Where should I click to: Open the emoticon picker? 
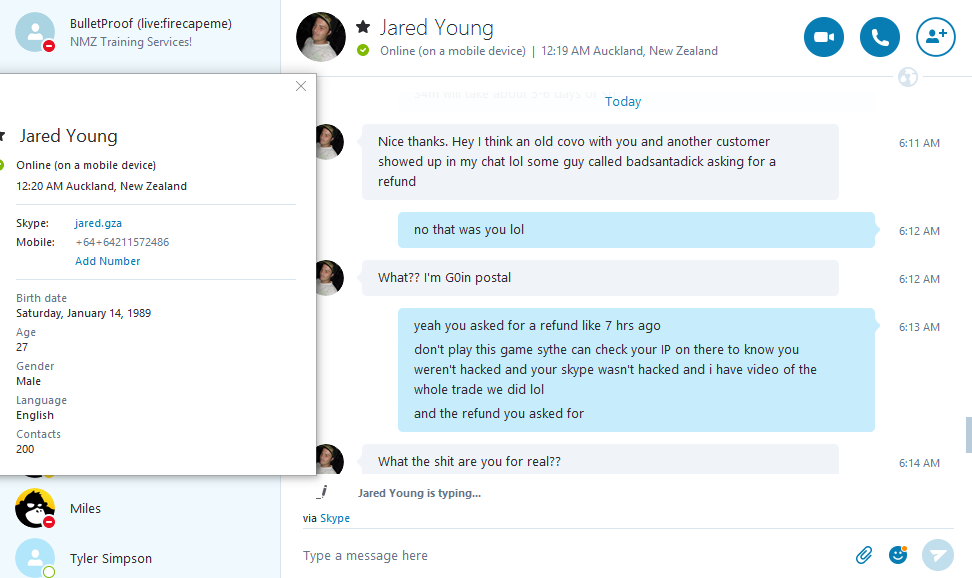[x=897, y=554]
